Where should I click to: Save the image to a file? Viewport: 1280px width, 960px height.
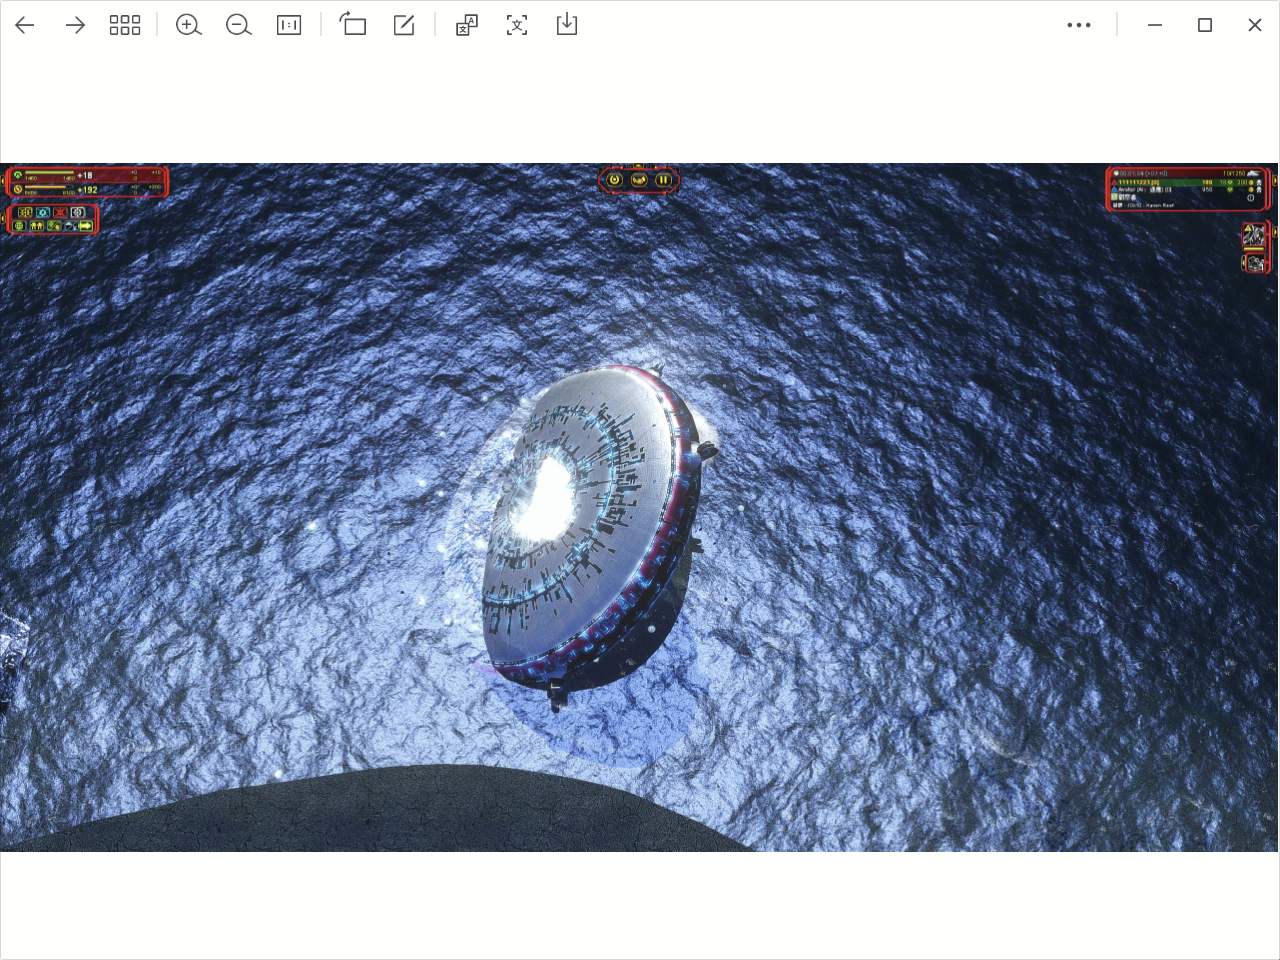pyautogui.click(x=567, y=24)
